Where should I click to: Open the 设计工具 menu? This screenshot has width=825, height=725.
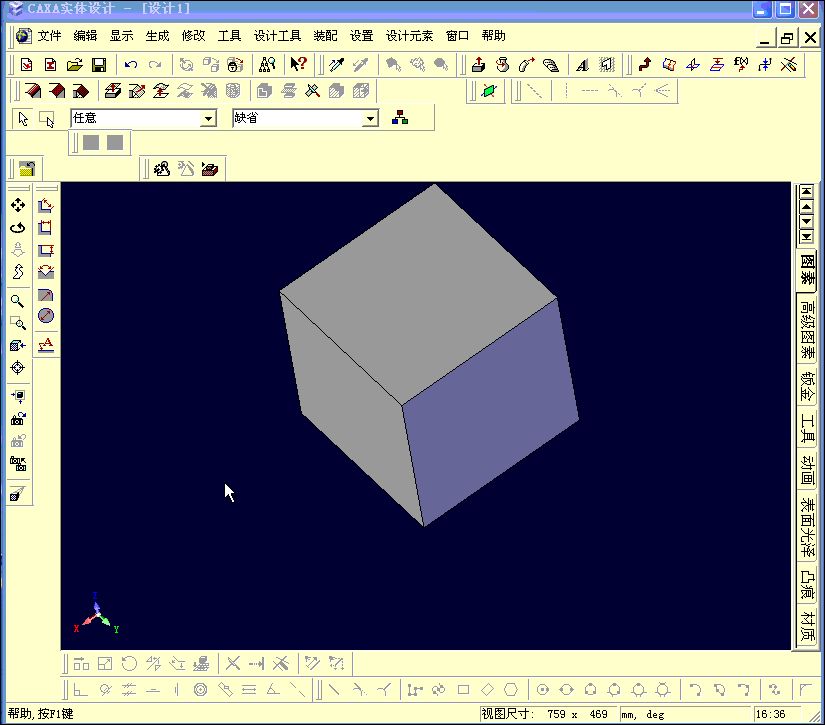click(x=277, y=36)
